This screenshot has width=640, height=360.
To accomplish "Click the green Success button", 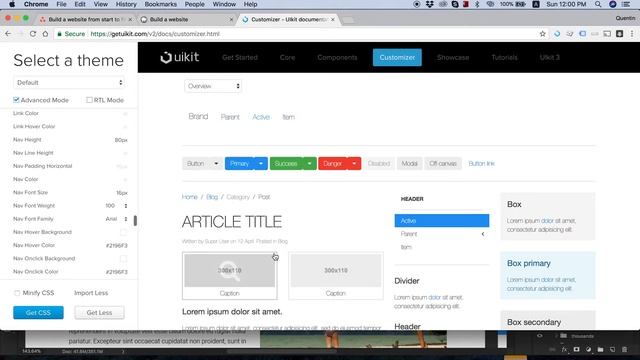I will click(x=286, y=164).
